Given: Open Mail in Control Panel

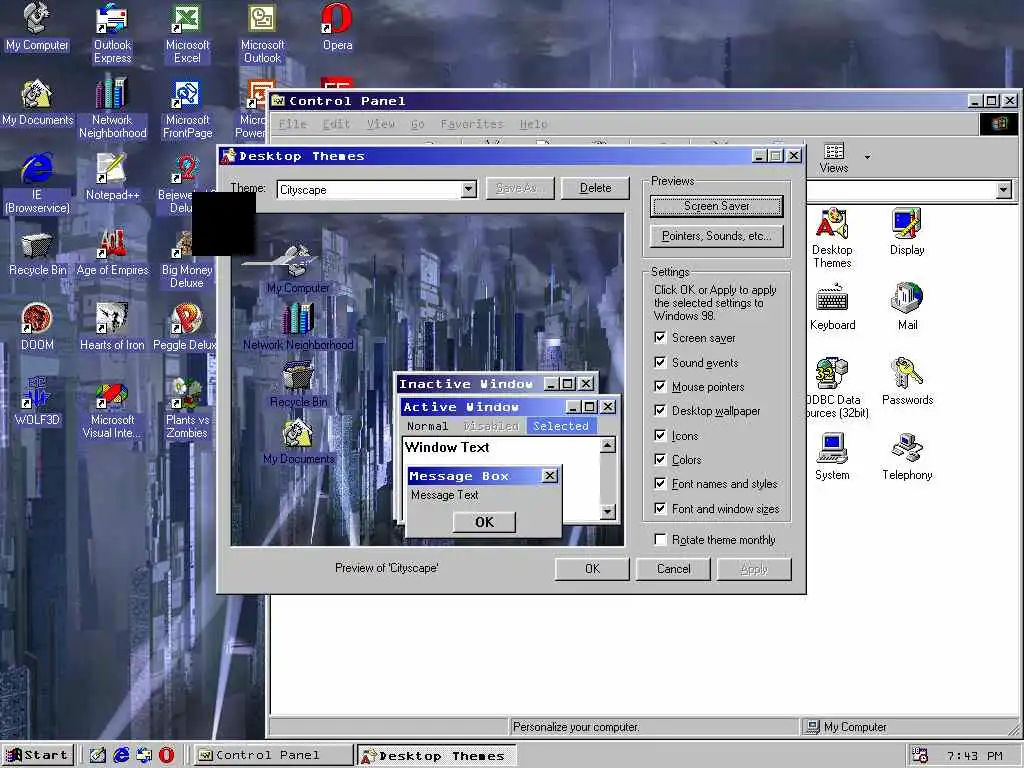Looking at the screenshot, I should (907, 307).
